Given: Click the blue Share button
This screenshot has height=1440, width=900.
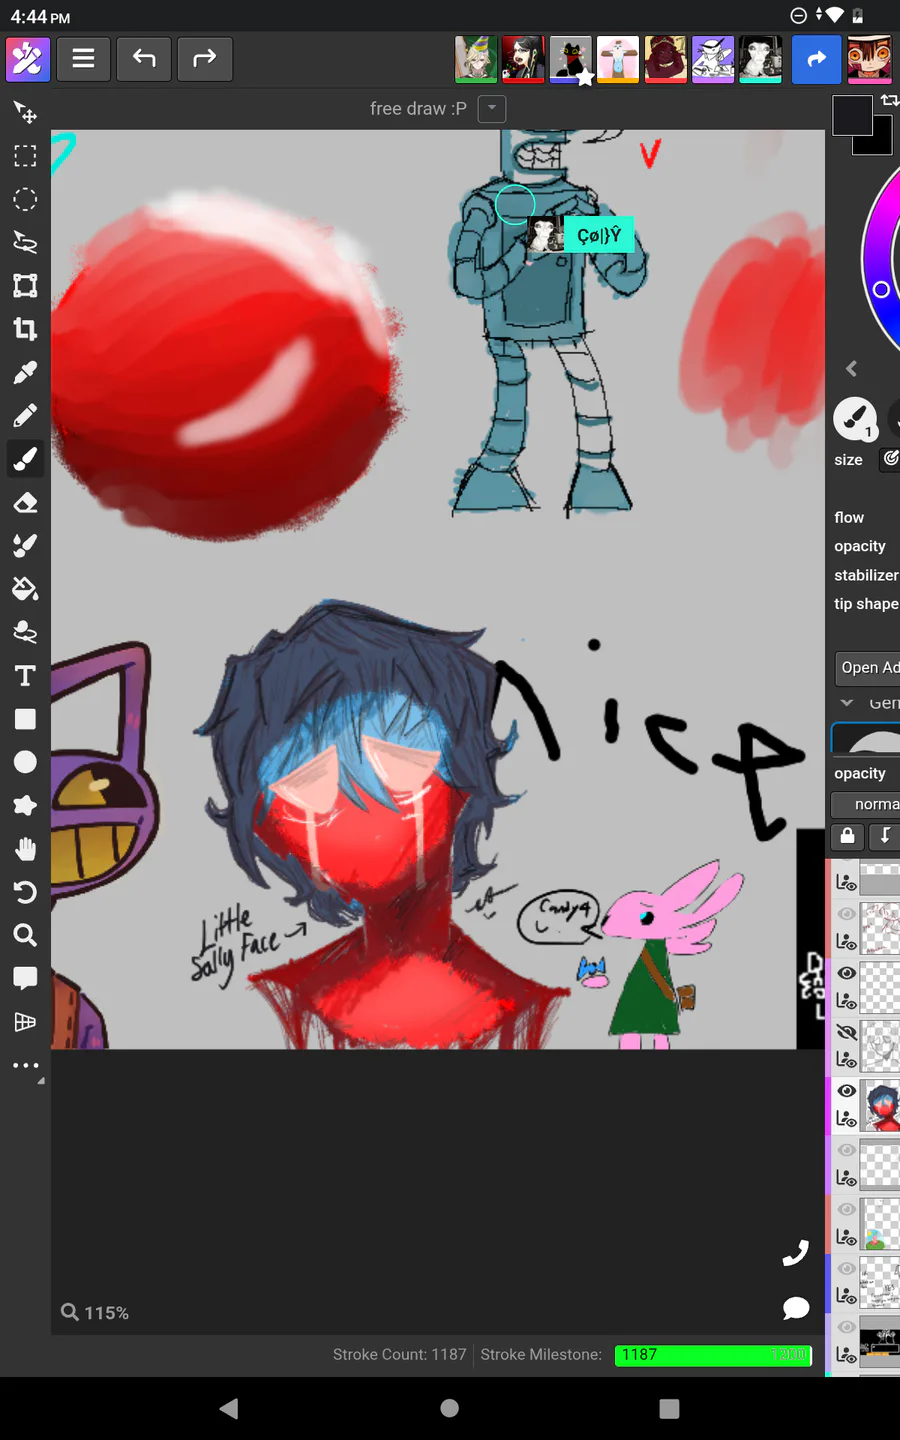Looking at the screenshot, I should pyautogui.click(x=817, y=59).
